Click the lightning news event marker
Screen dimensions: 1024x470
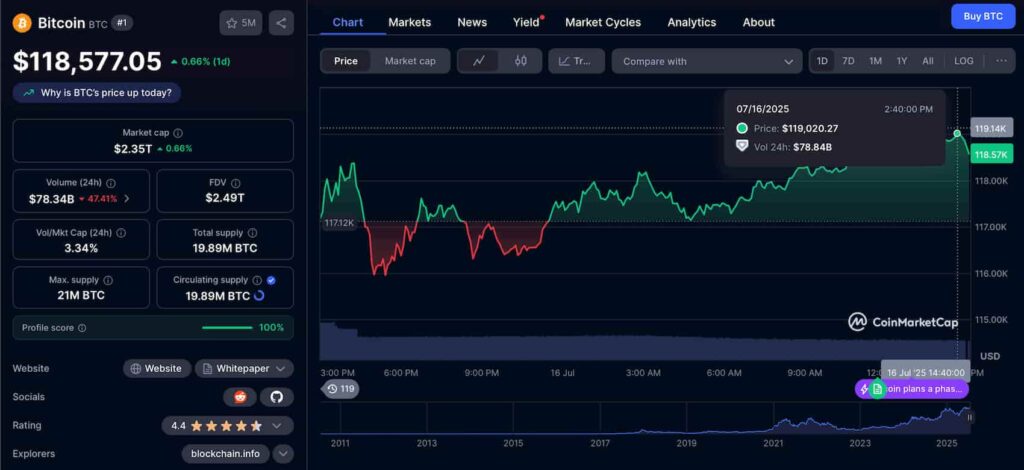click(x=864, y=389)
